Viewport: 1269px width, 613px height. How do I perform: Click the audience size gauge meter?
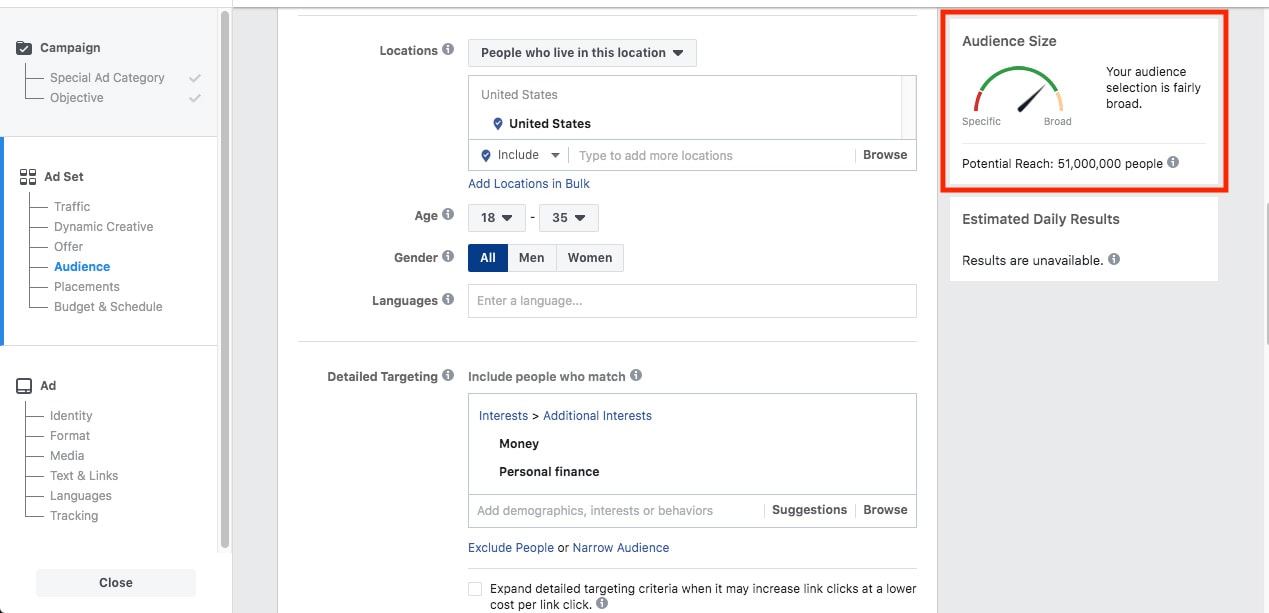(x=1018, y=90)
